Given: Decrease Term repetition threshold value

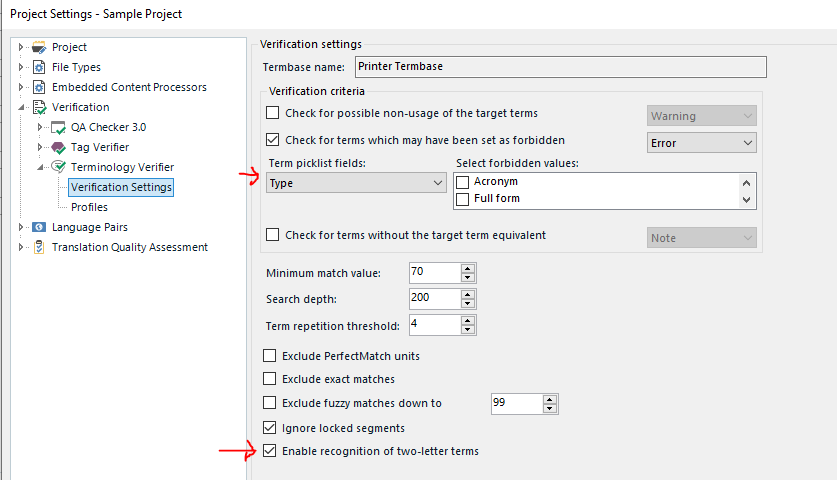Looking at the screenshot, I should pos(468,329).
